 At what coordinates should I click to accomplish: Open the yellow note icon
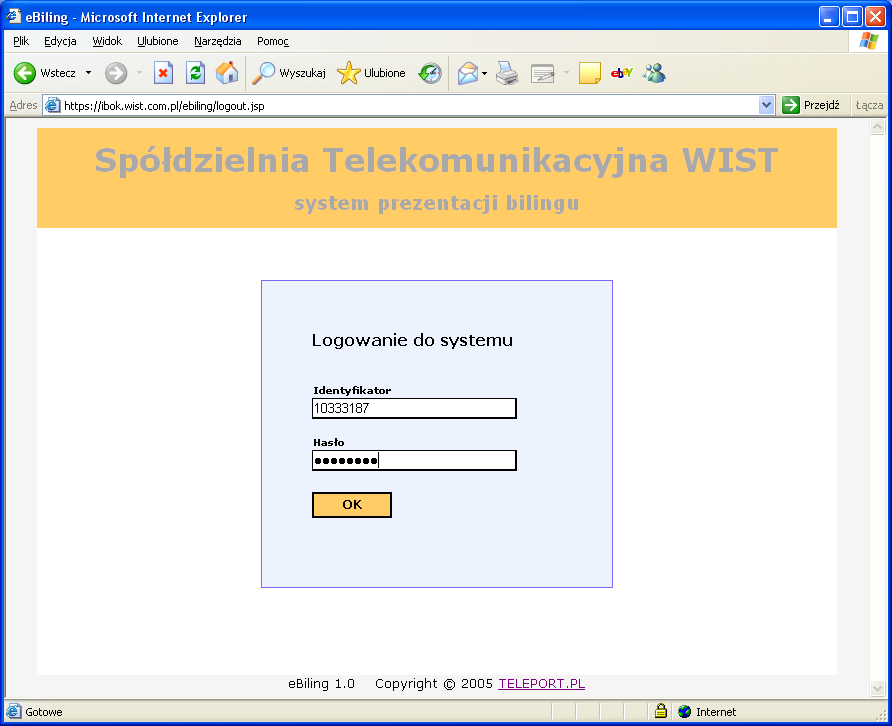pos(589,73)
